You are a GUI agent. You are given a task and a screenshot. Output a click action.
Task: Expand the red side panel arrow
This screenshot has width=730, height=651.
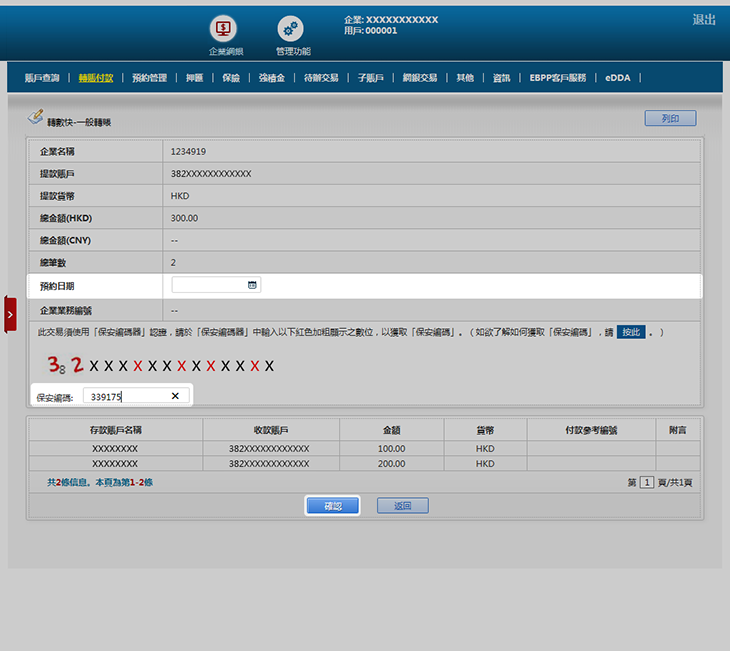(10, 314)
